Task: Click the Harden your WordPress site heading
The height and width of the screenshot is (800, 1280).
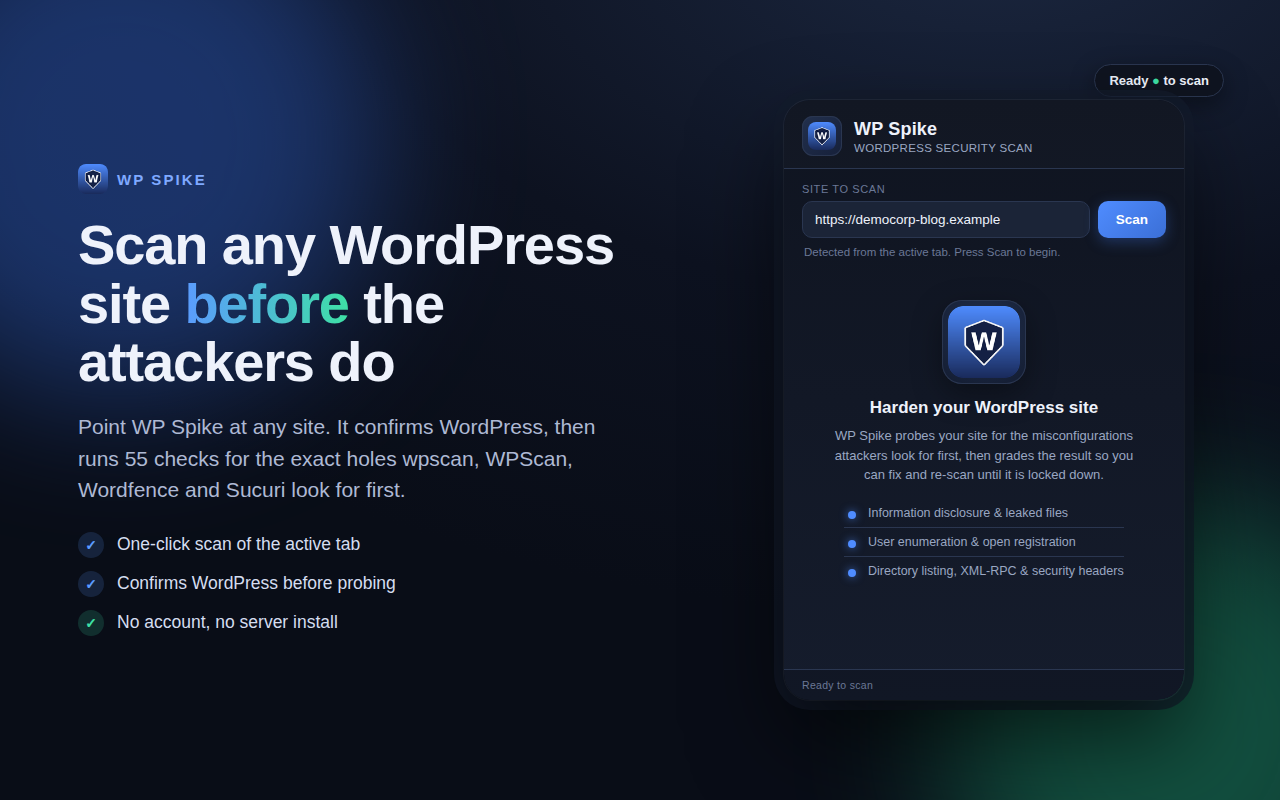Action: (984, 407)
